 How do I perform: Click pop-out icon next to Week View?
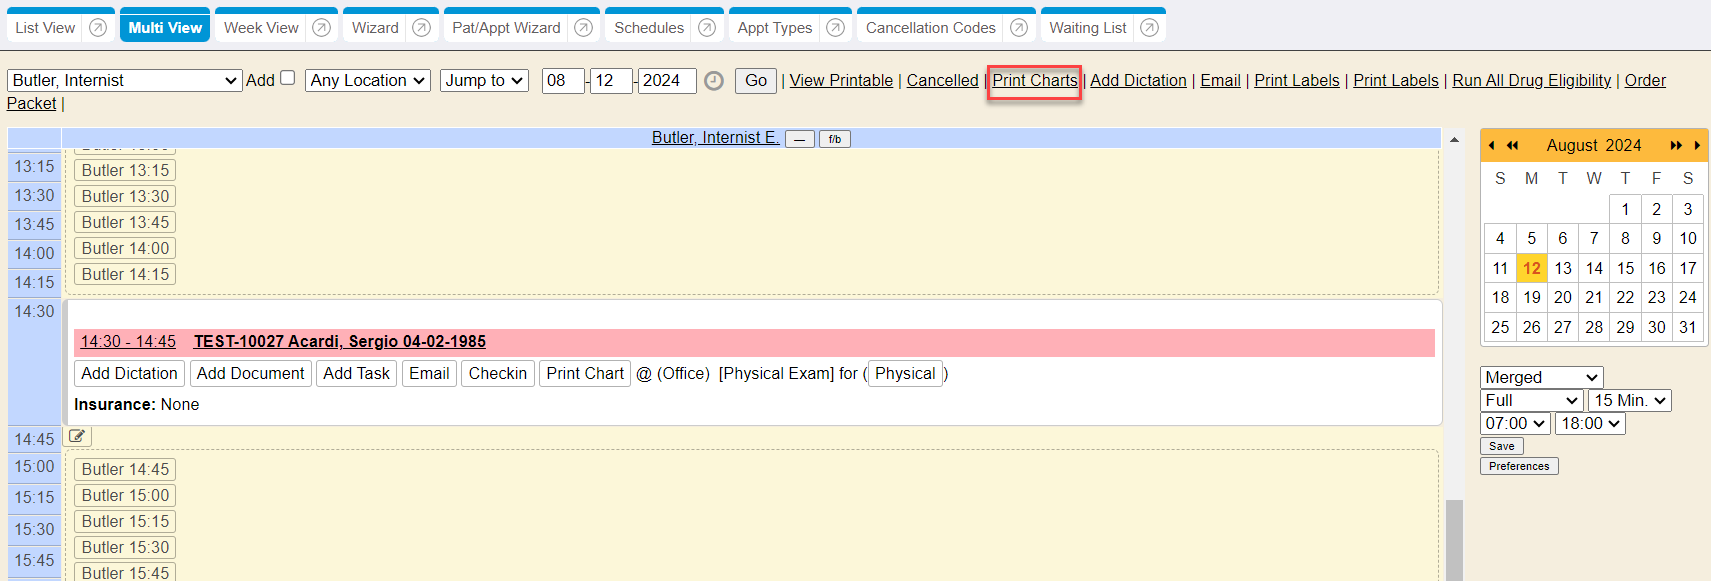click(x=321, y=28)
